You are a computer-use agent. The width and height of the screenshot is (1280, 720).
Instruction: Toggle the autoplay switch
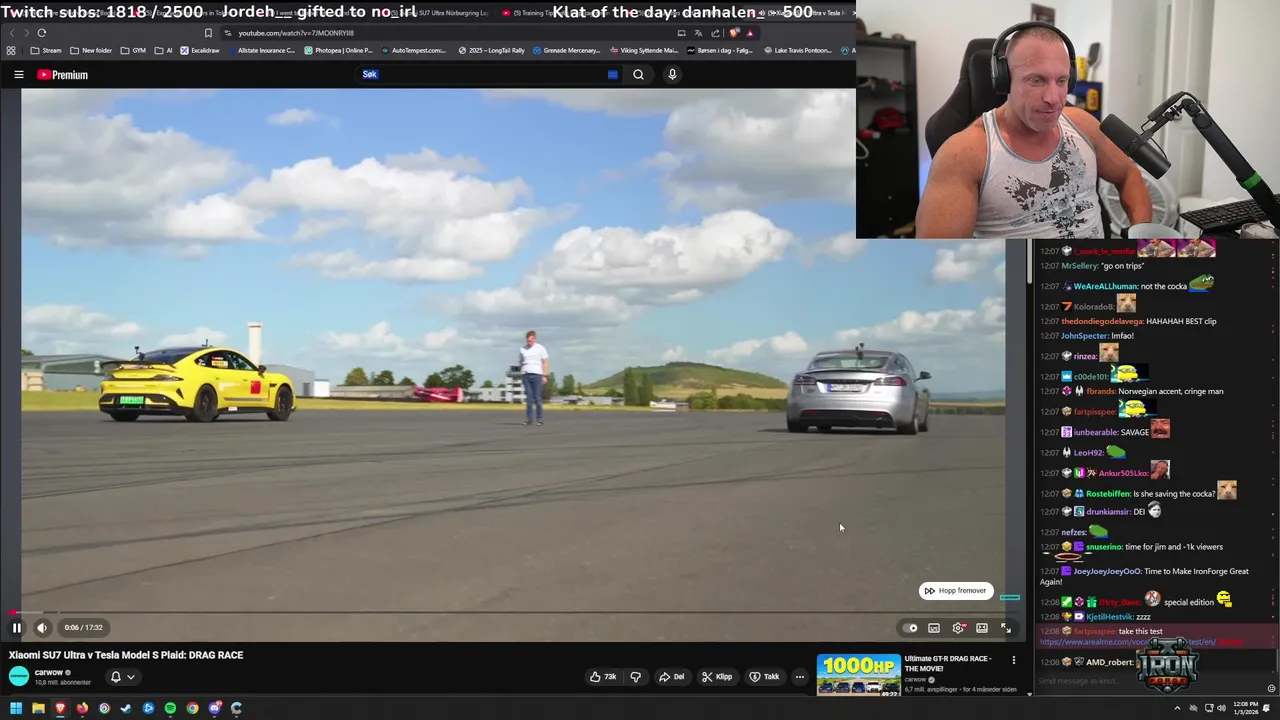pyautogui.click(x=910, y=628)
